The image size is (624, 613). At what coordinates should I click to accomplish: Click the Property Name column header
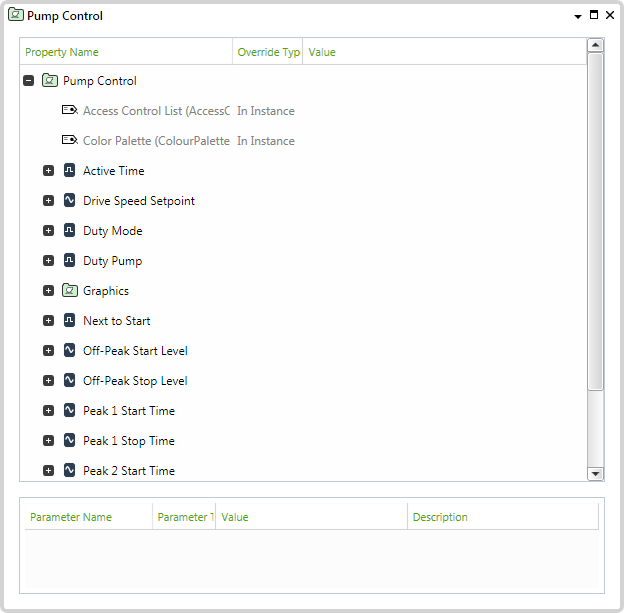point(62,52)
